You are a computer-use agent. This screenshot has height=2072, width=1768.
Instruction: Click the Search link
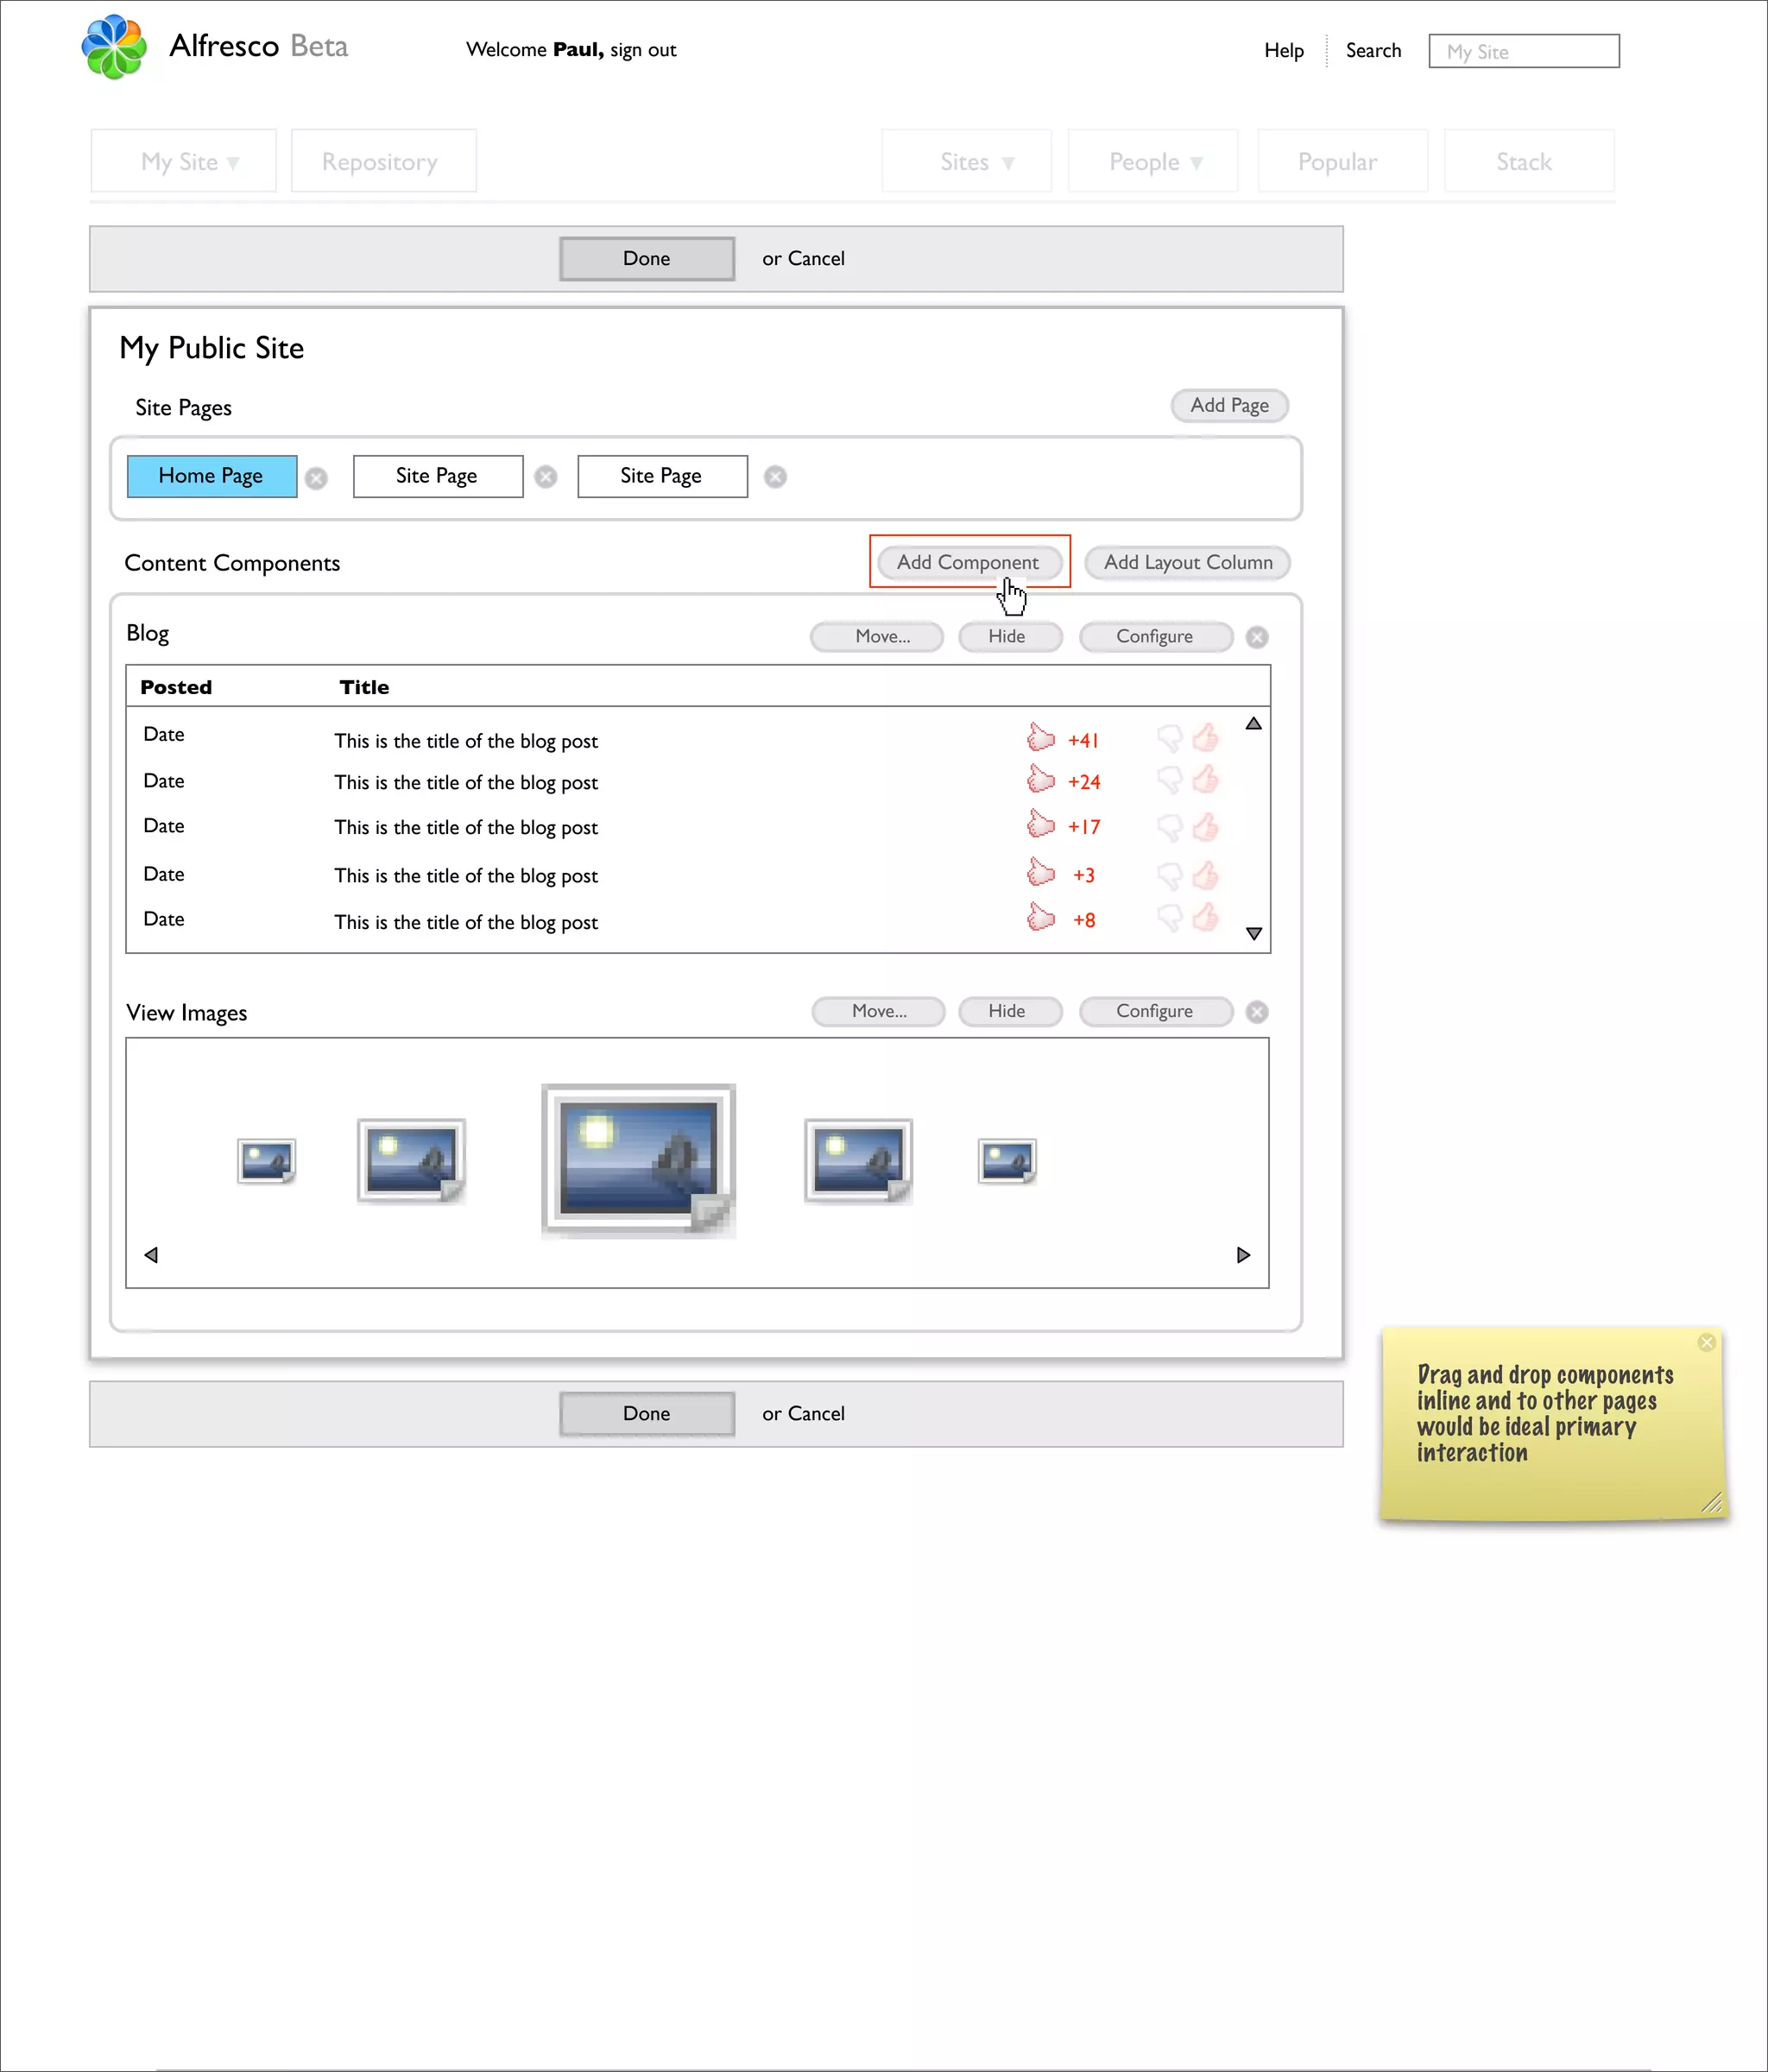coord(1373,51)
